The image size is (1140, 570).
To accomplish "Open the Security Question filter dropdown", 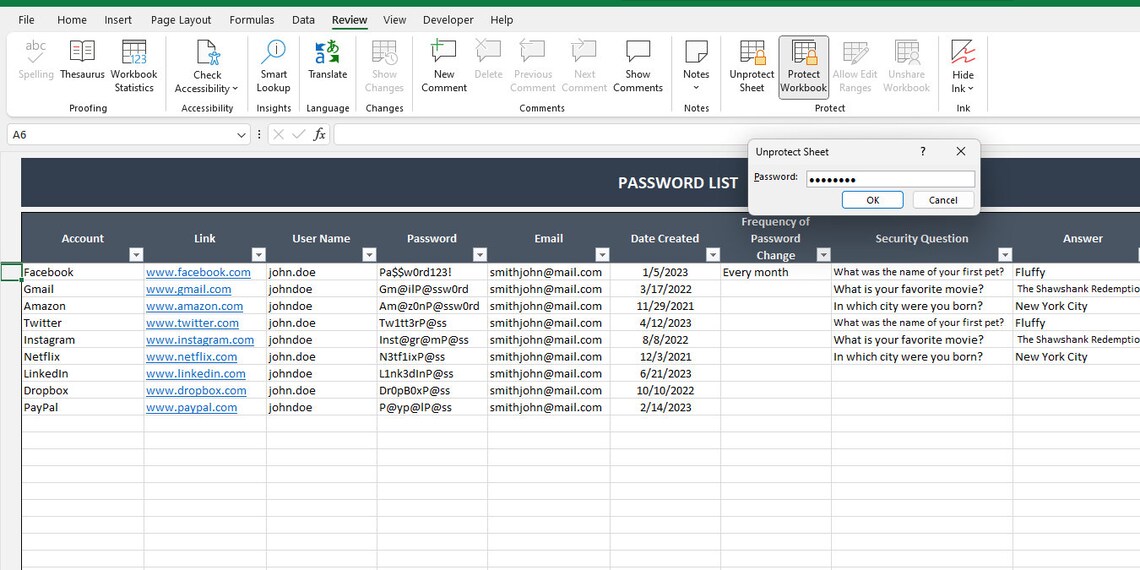I will click(1005, 254).
